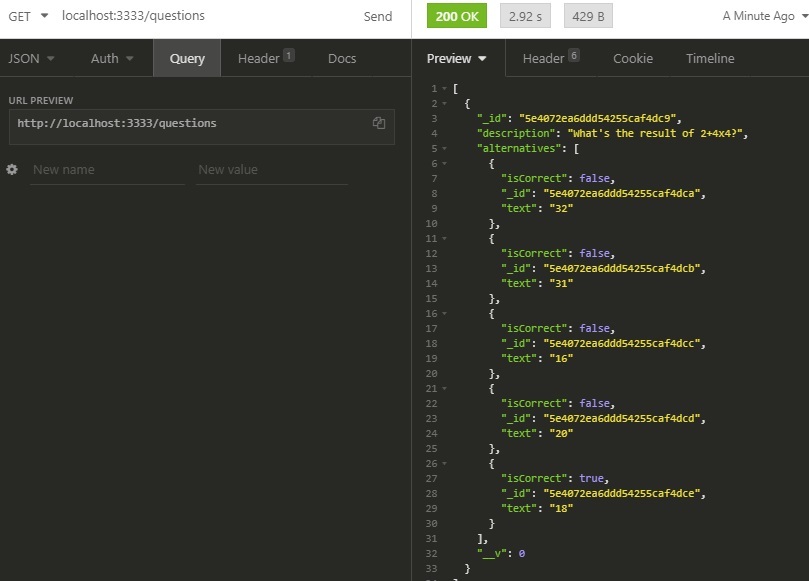
Task: Click the URL preview text box
Action: pyautogui.click(x=202, y=126)
